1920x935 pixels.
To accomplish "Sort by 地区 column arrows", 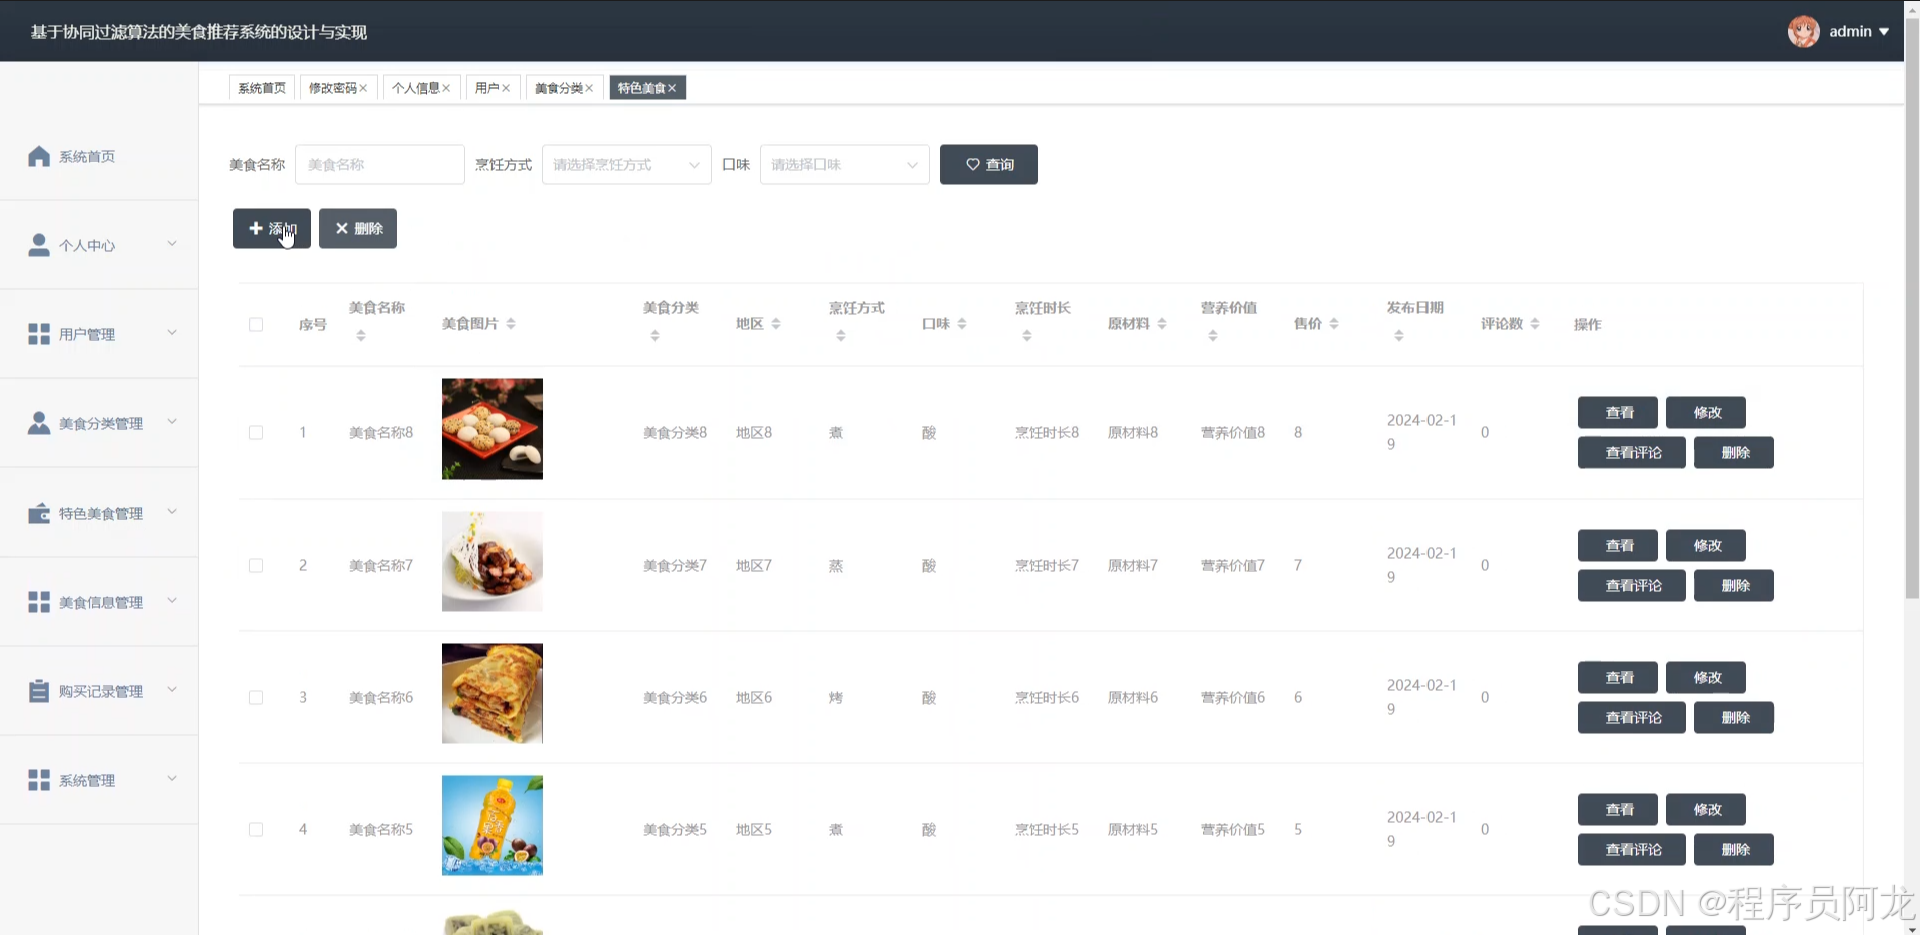I will pos(776,323).
